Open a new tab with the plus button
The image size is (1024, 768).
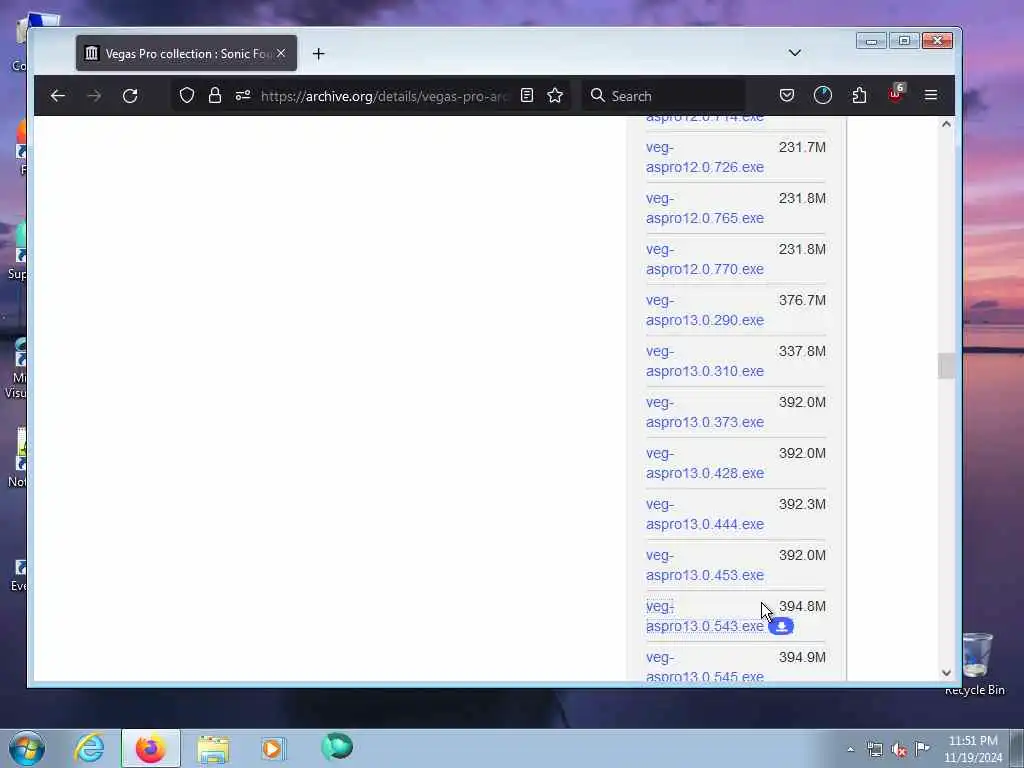tap(318, 54)
